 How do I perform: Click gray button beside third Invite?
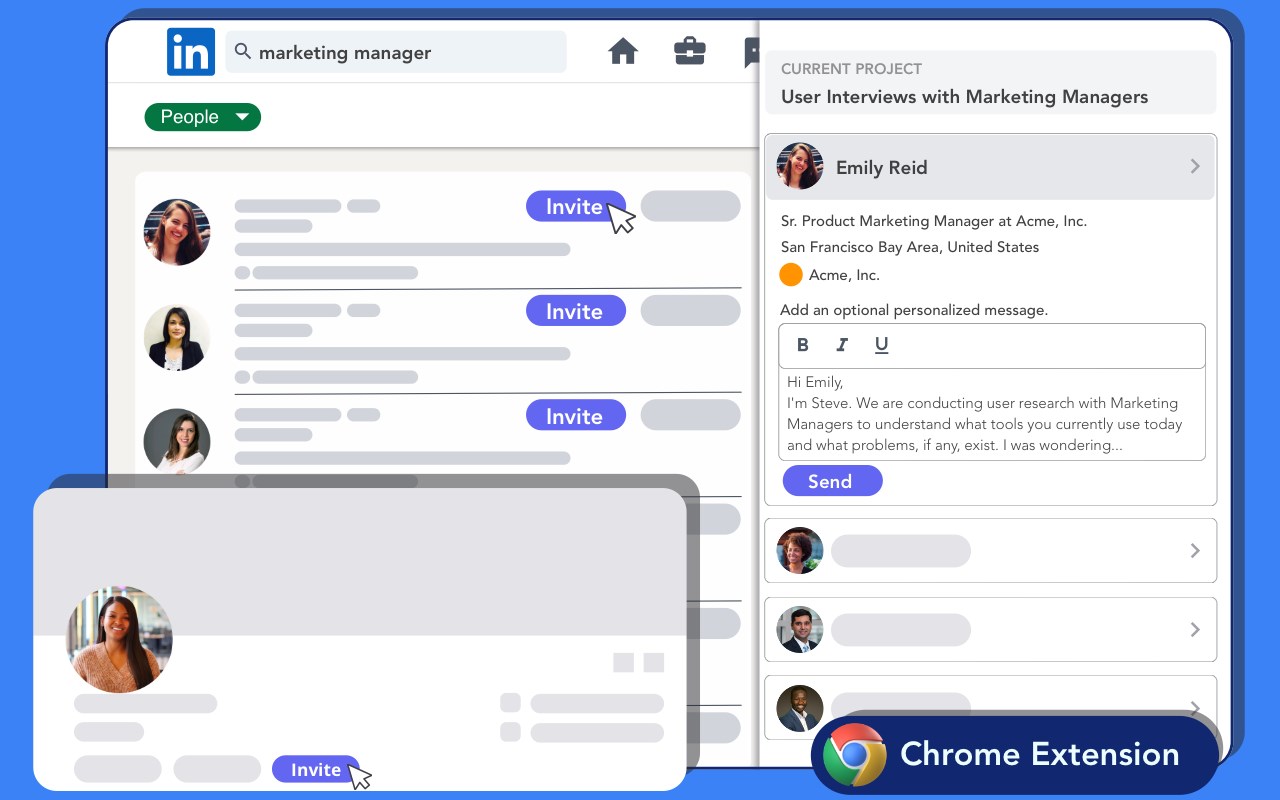[x=690, y=415]
